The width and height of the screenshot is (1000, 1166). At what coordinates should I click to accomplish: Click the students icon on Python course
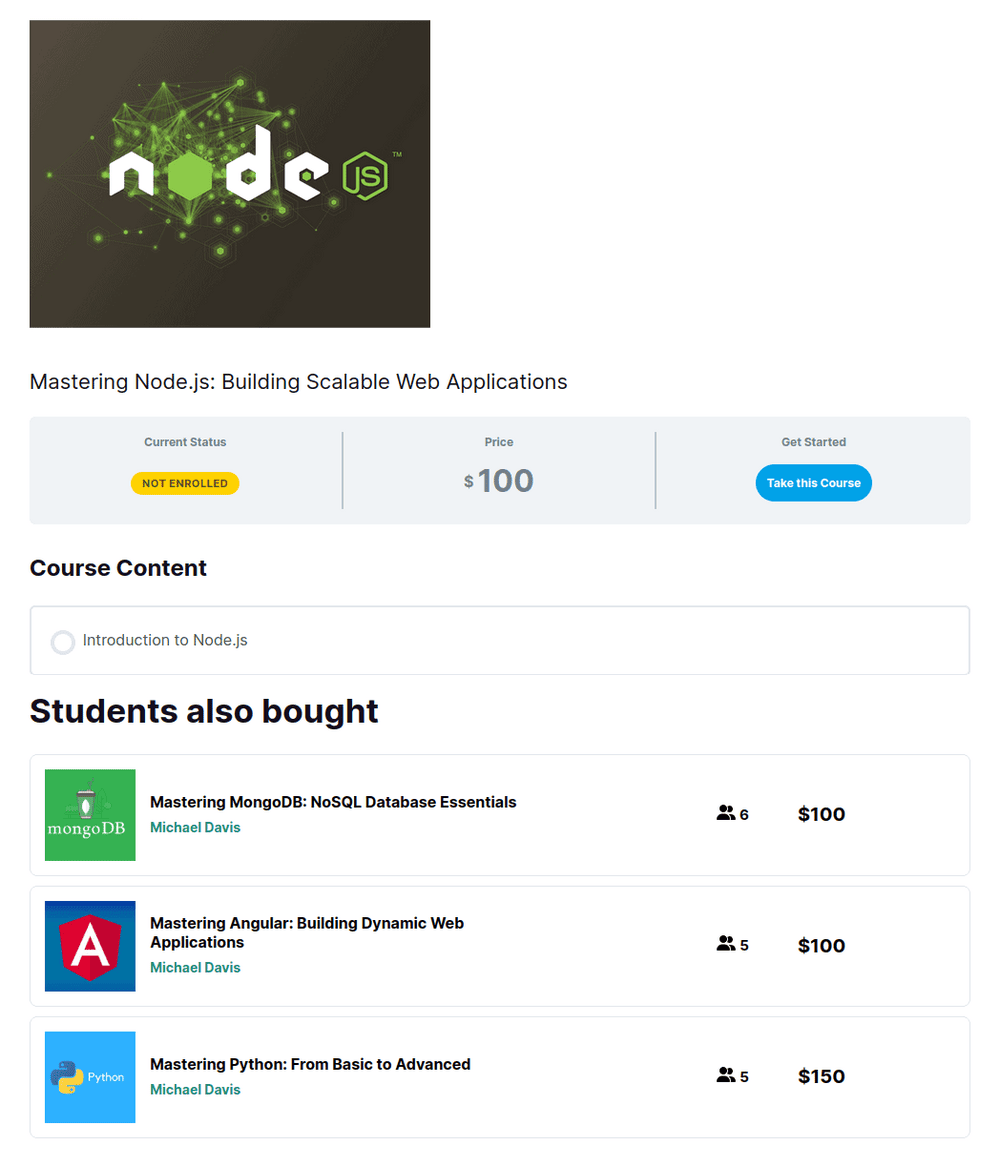tap(726, 1076)
